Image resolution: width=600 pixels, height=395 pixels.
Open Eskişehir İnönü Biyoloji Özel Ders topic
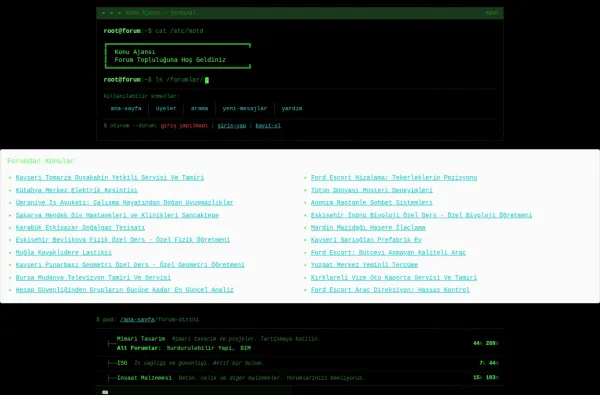(421, 215)
